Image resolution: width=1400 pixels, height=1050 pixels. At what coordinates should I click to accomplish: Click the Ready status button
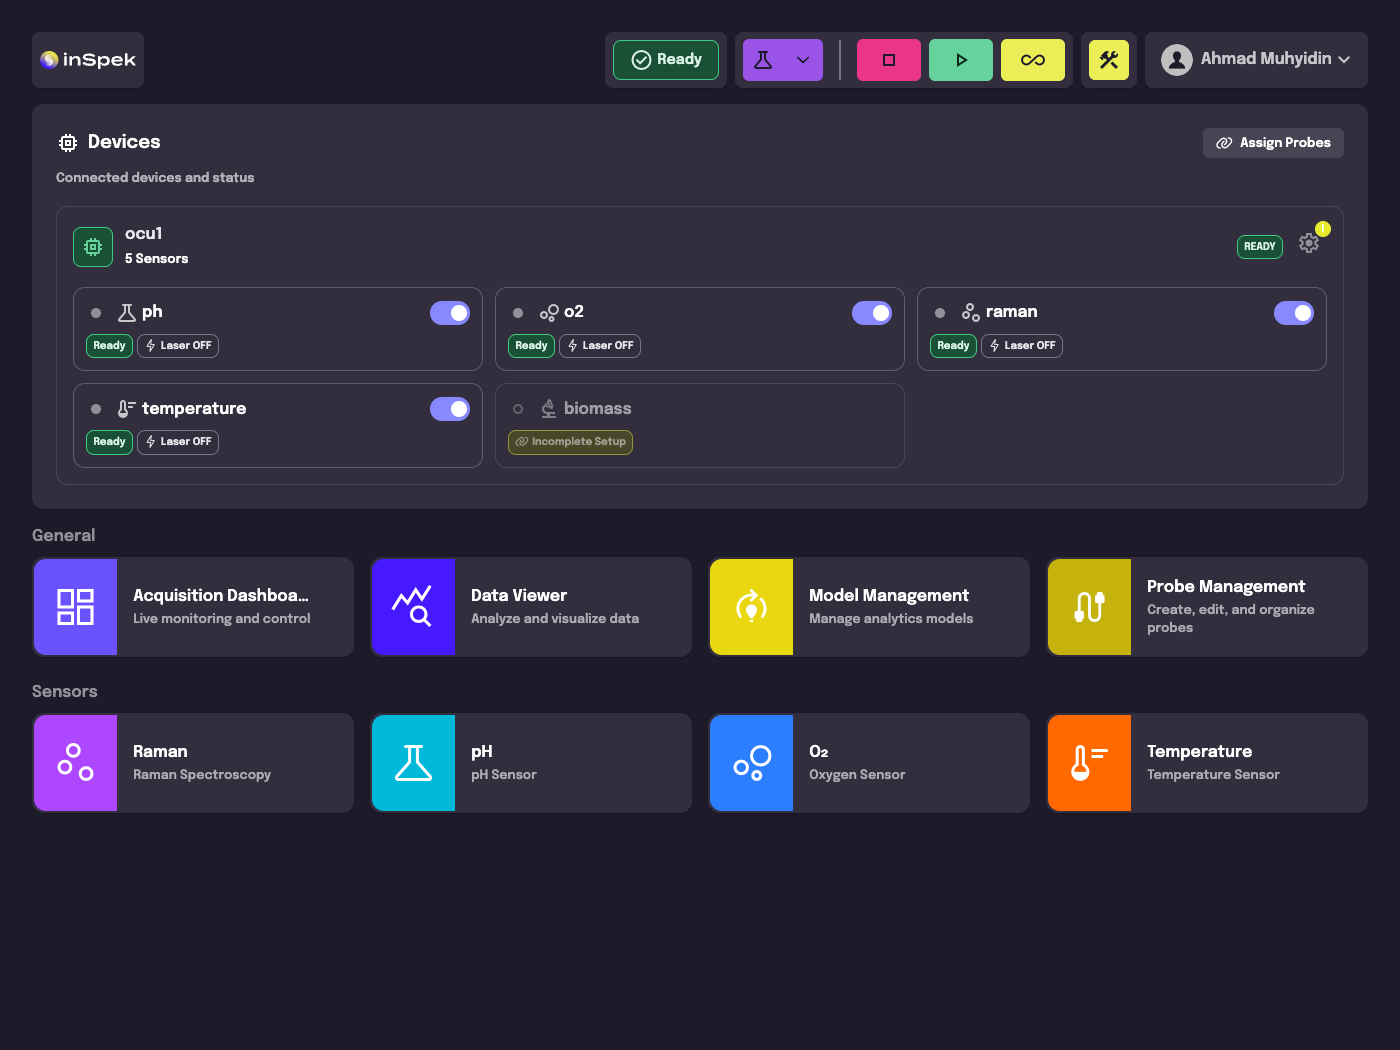click(x=666, y=60)
